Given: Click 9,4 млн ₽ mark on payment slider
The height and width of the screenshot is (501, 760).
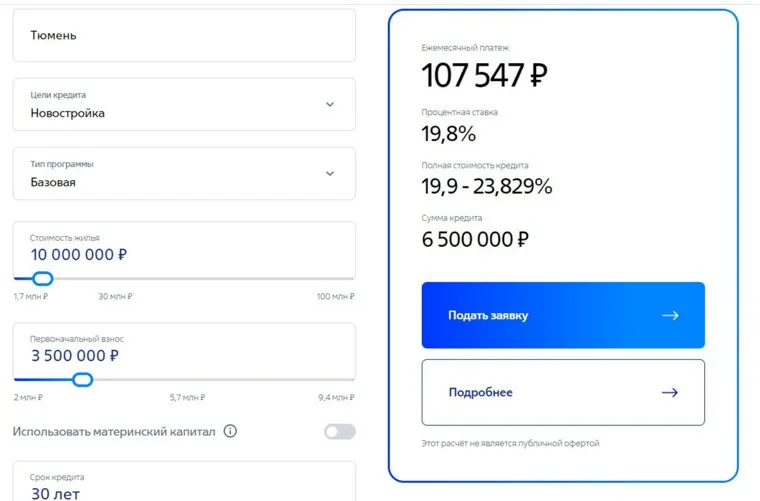Looking at the screenshot, I should [337, 398].
